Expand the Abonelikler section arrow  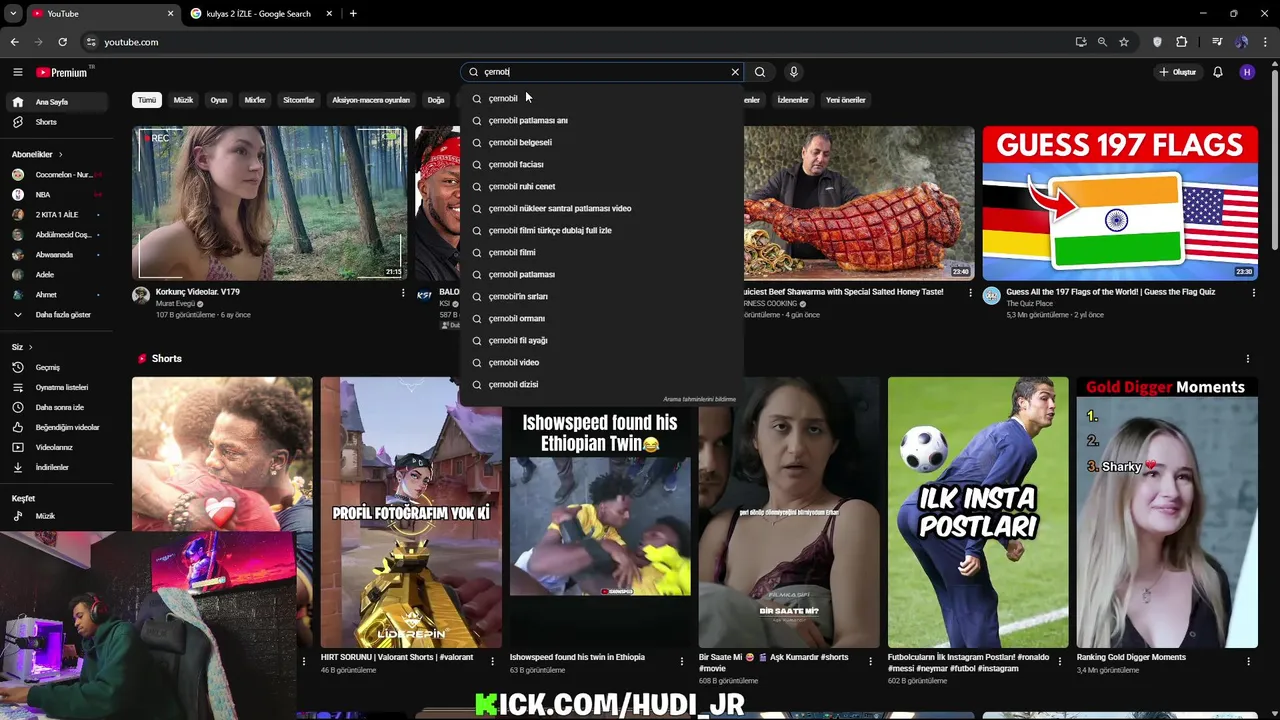(x=60, y=154)
